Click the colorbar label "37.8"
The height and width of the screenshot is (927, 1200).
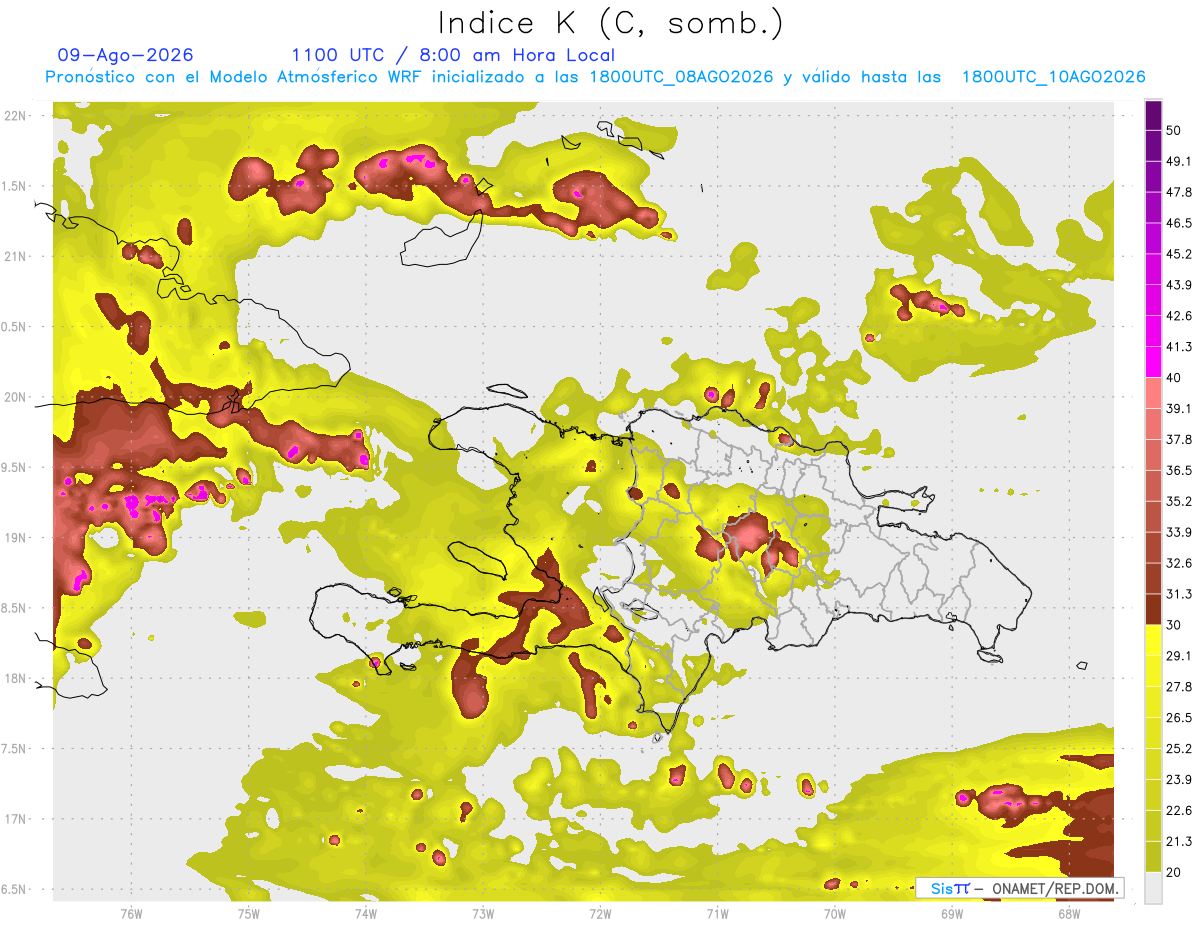tap(1179, 440)
